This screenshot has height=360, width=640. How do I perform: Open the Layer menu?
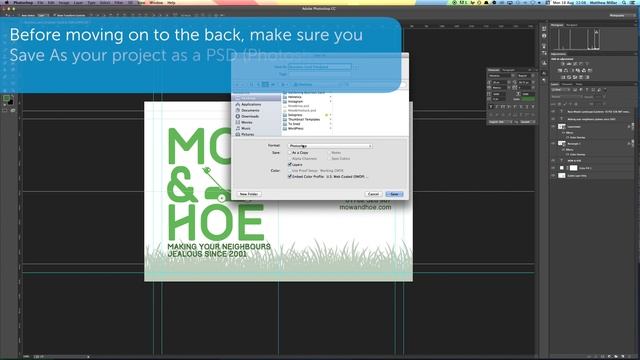[78, 2]
